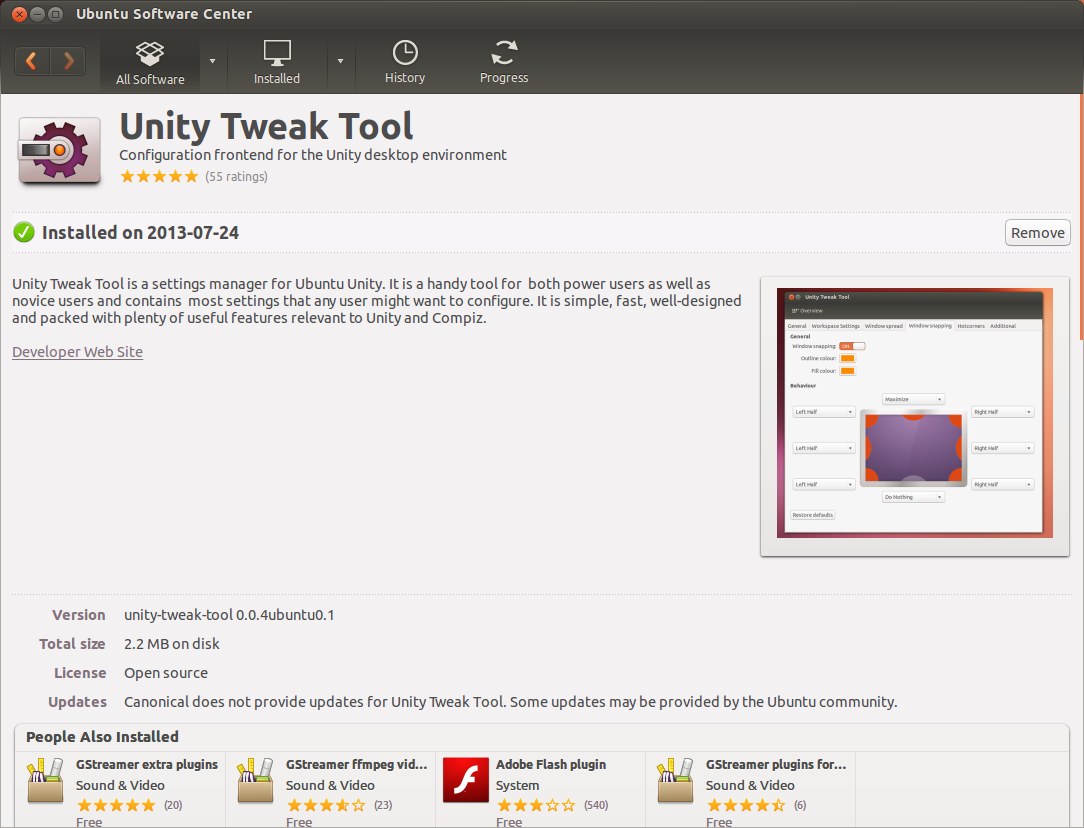Open the Progress view

click(x=504, y=62)
